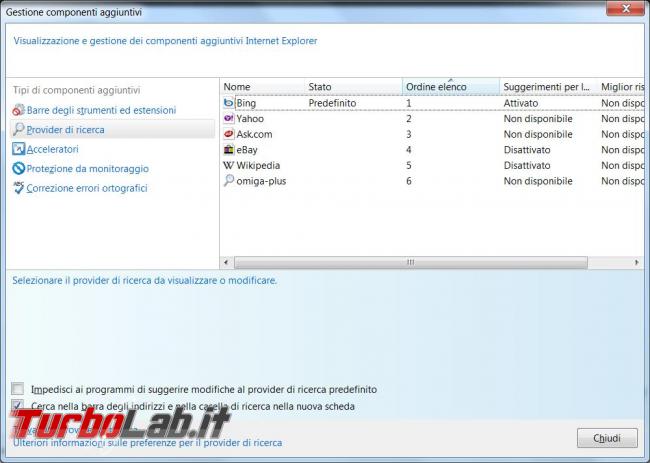Open Barre degli strumenti ed estensioni
The width and height of the screenshot is (650, 463).
click(x=101, y=110)
